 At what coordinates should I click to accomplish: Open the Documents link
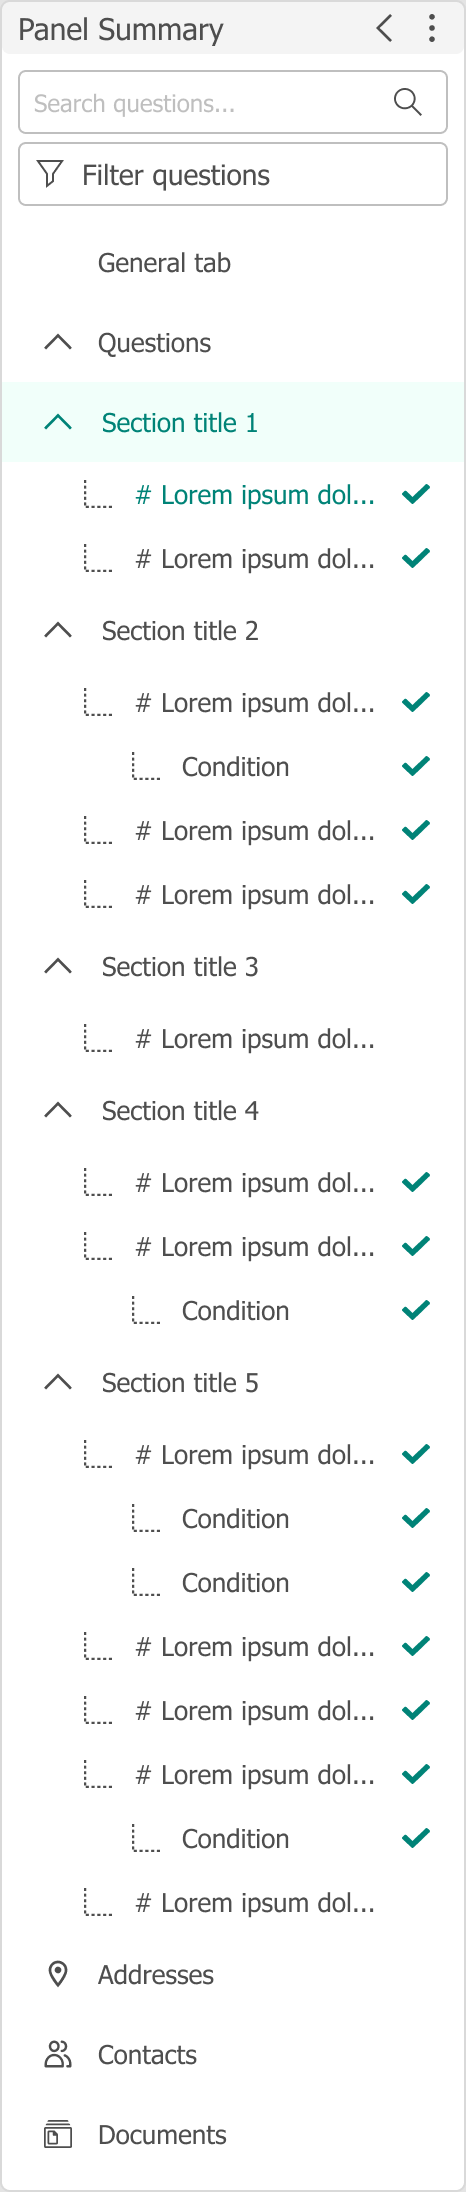point(162,2135)
